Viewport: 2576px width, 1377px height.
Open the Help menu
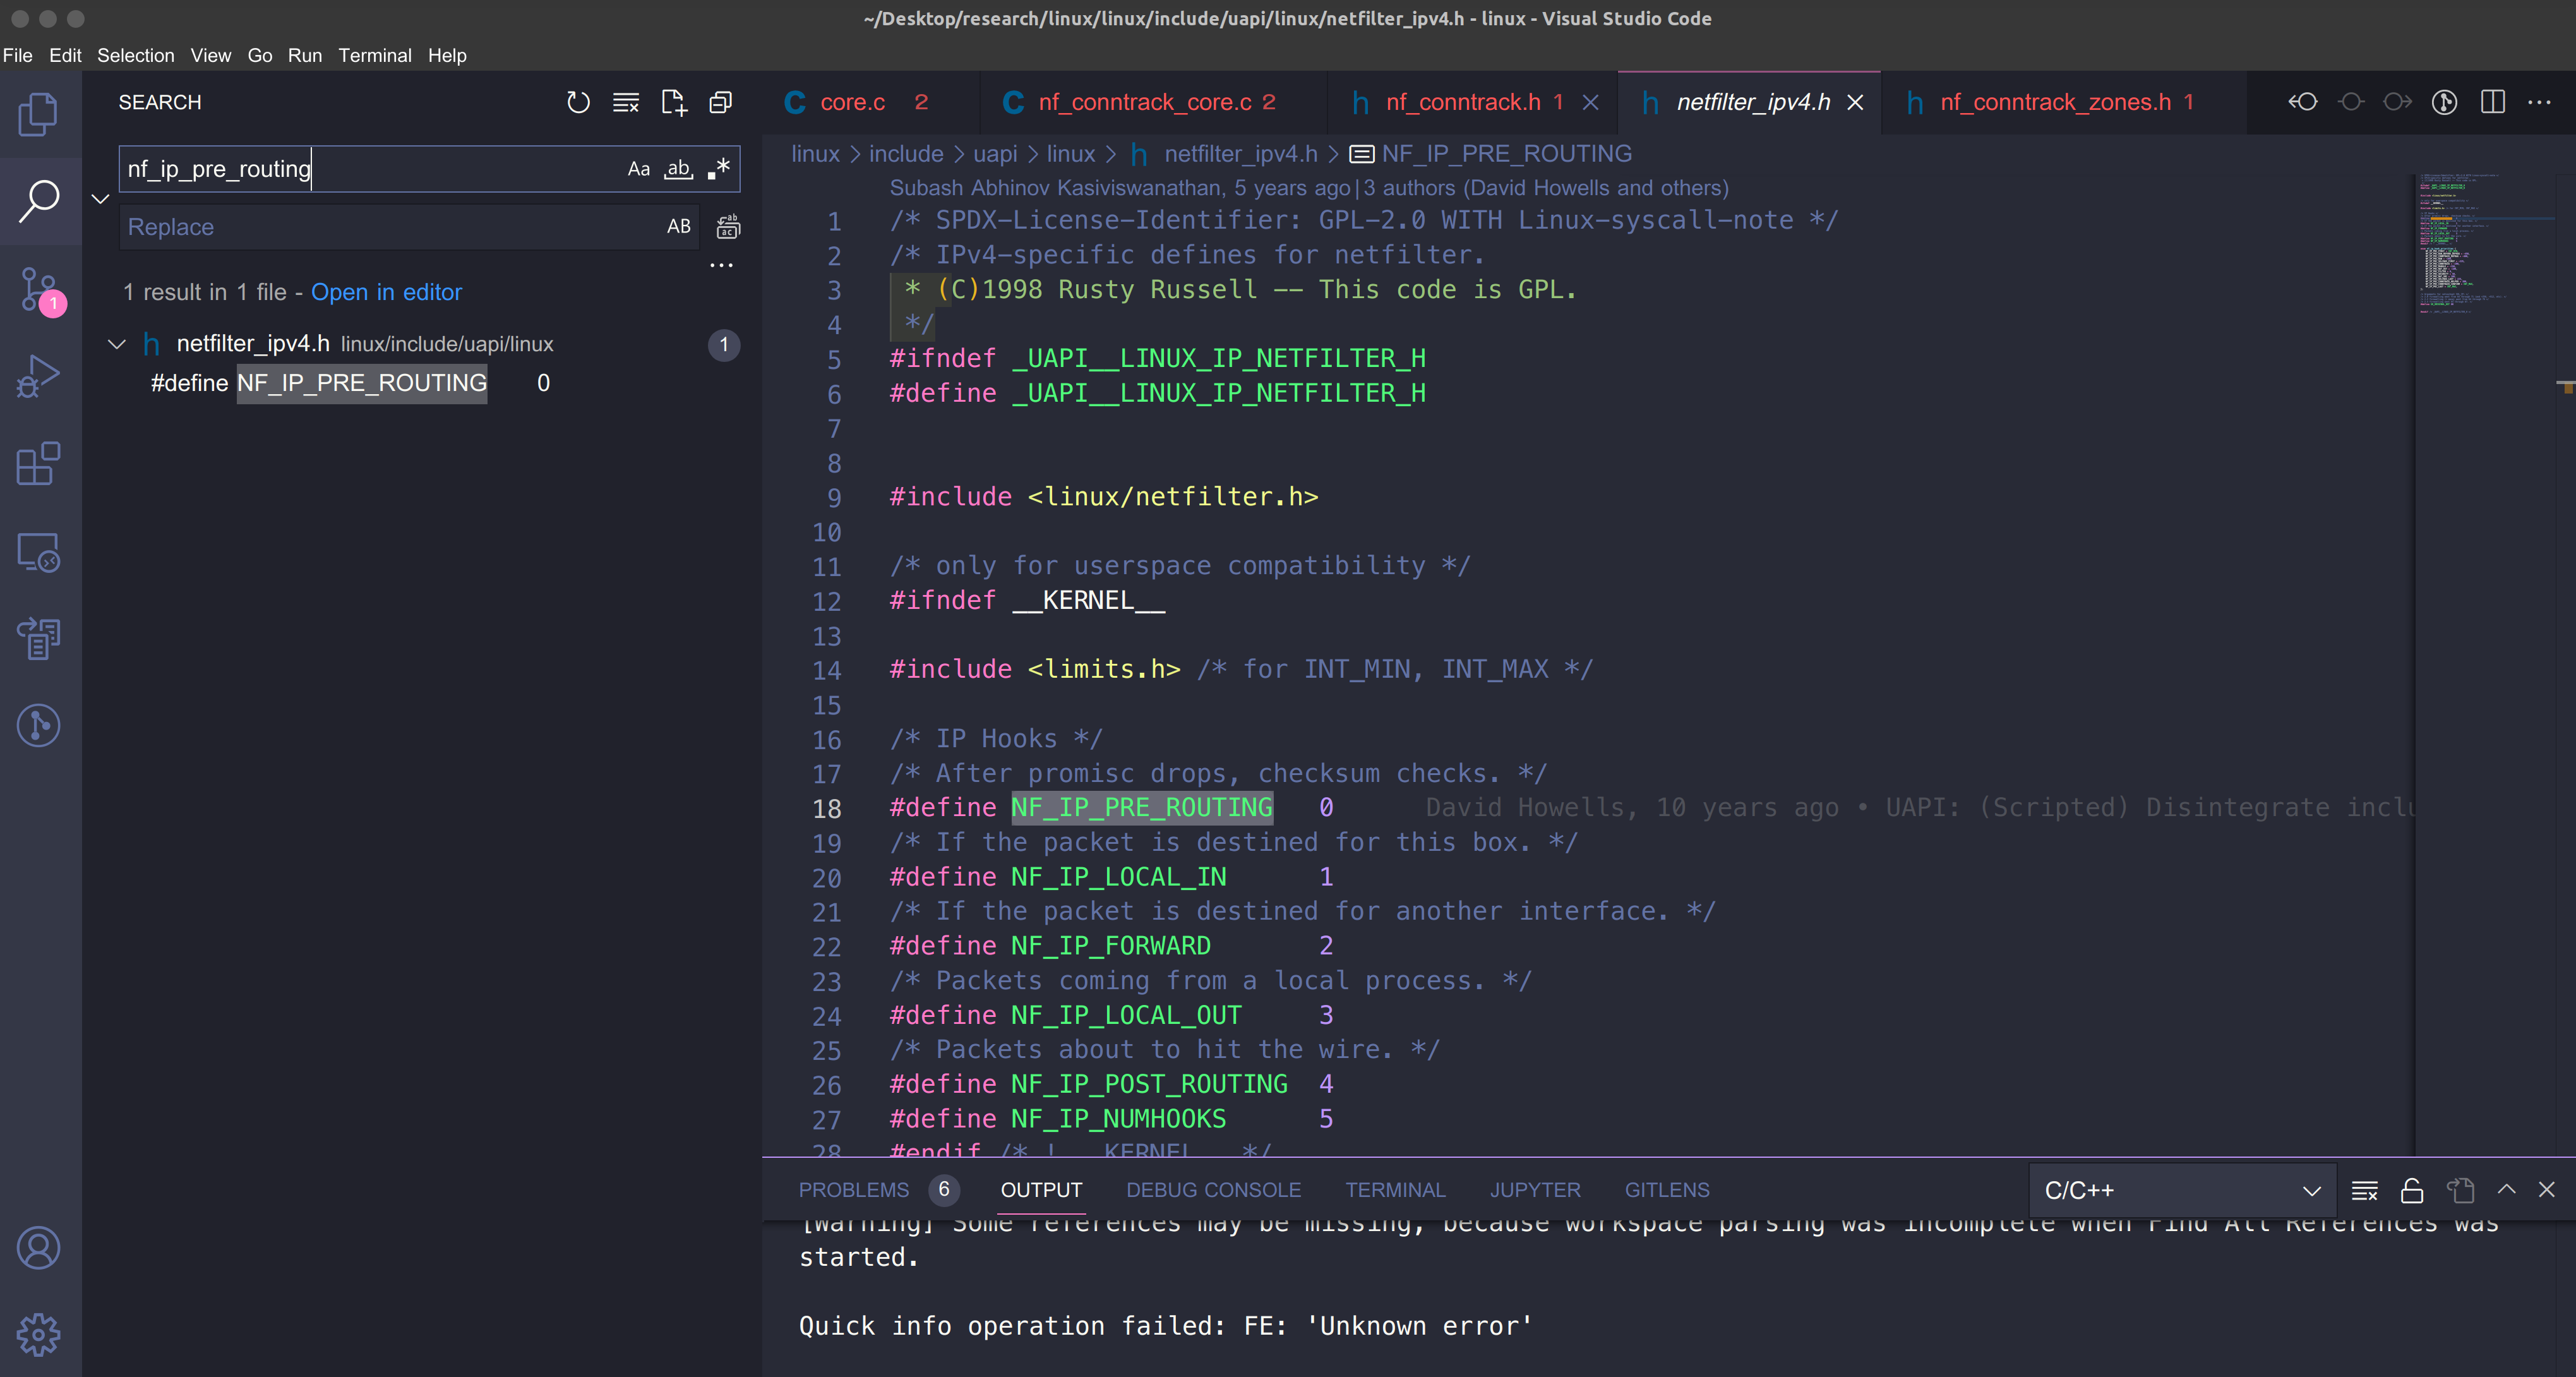[447, 55]
